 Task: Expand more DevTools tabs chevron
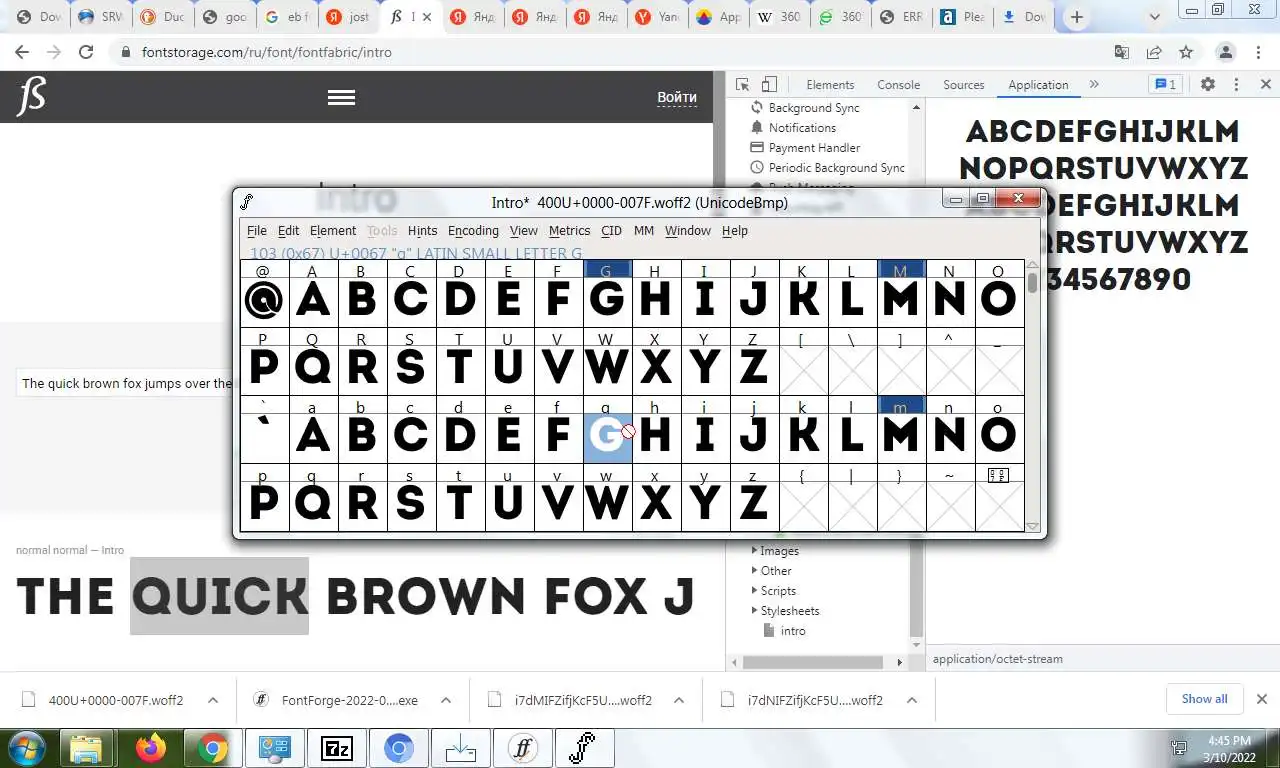[1094, 85]
